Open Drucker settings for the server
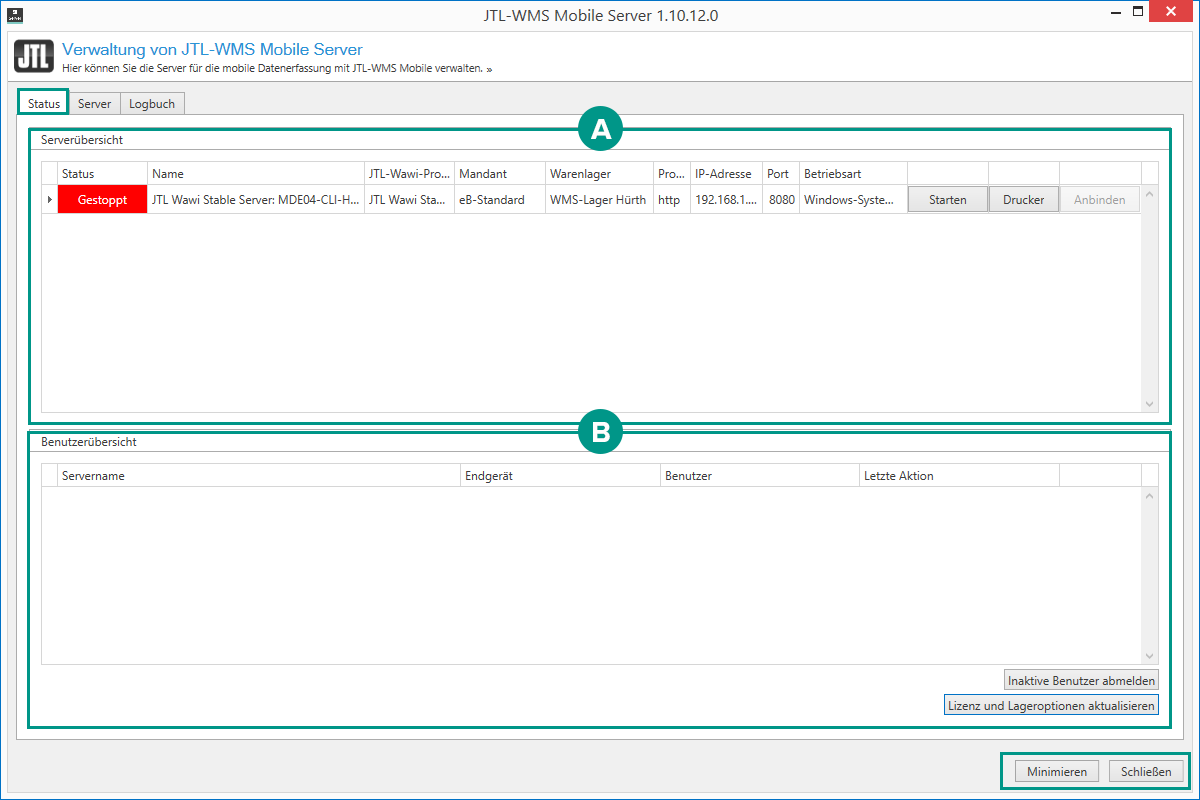The height and width of the screenshot is (800, 1200). click(x=1023, y=200)
